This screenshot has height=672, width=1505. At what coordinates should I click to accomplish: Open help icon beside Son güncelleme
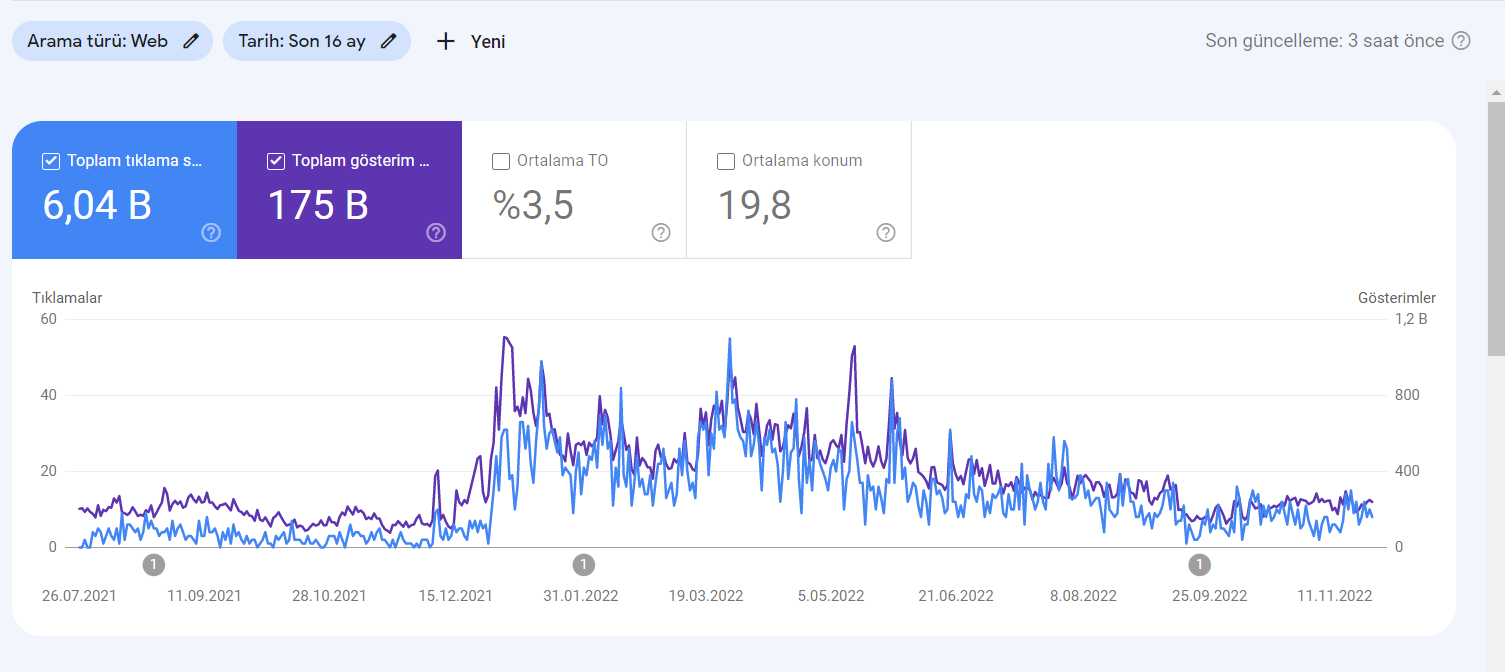click(1461, 41)
